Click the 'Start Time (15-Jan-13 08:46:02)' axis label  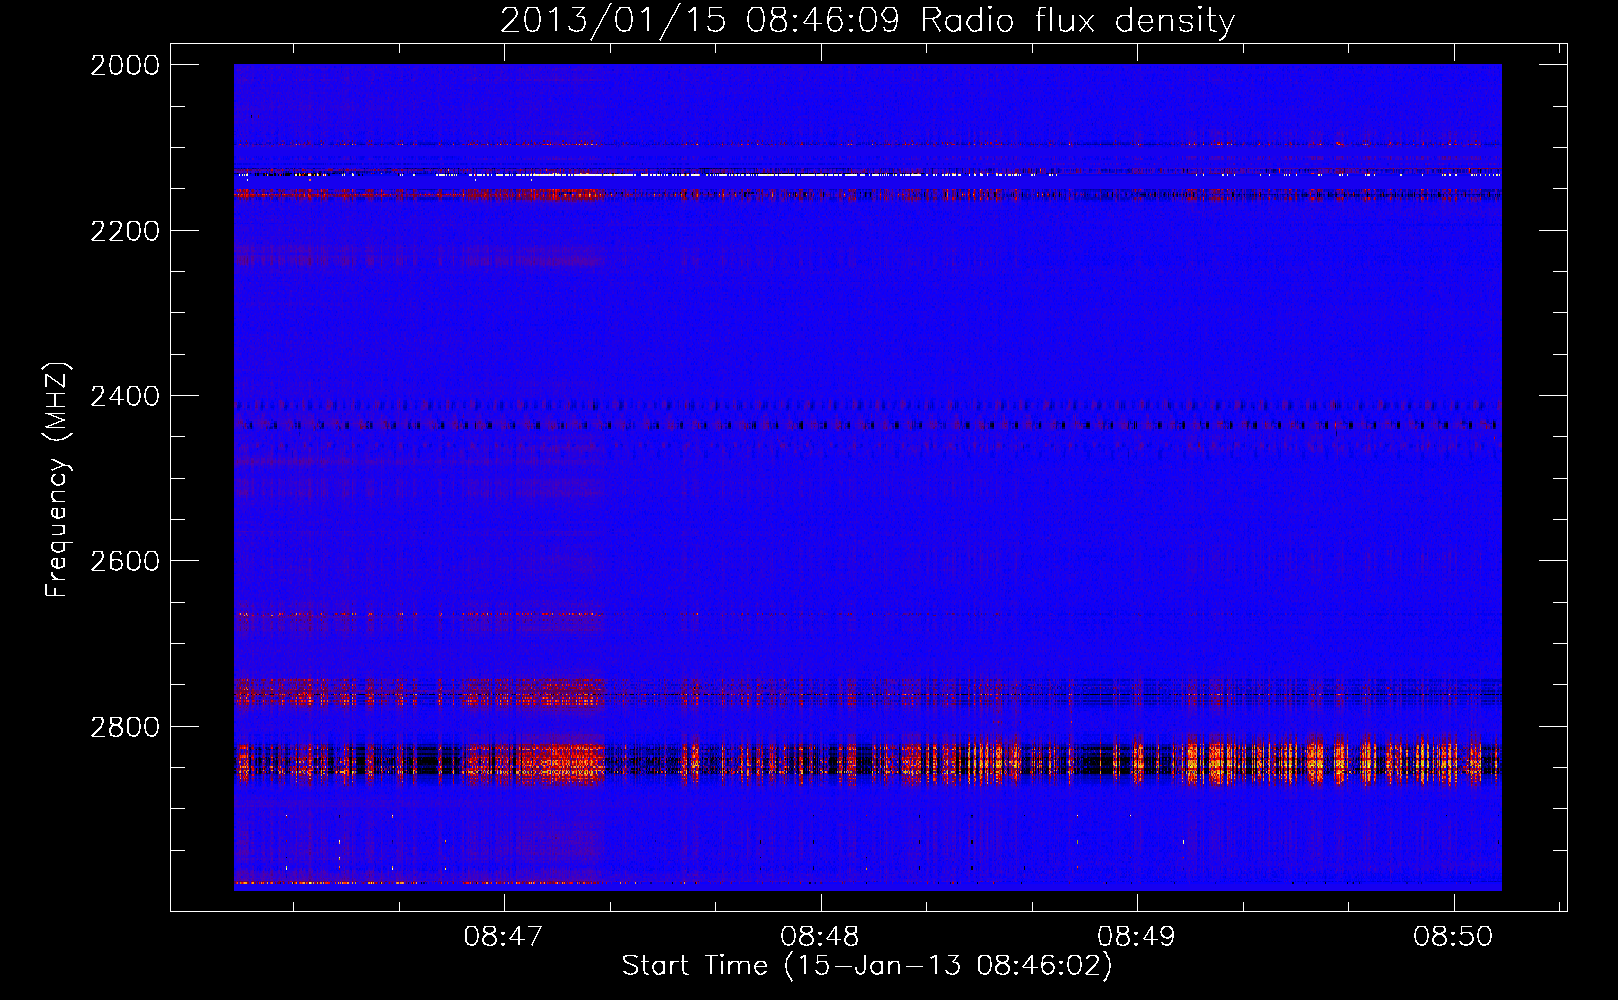point(867,966)
